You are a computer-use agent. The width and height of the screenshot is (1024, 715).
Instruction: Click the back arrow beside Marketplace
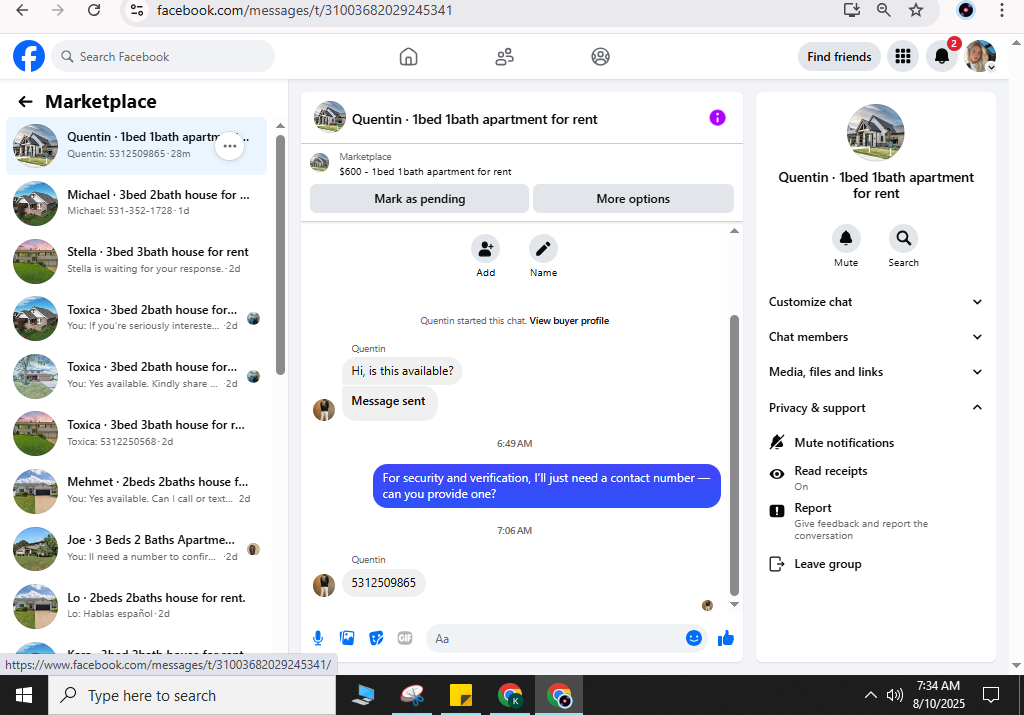coord(25,101)
